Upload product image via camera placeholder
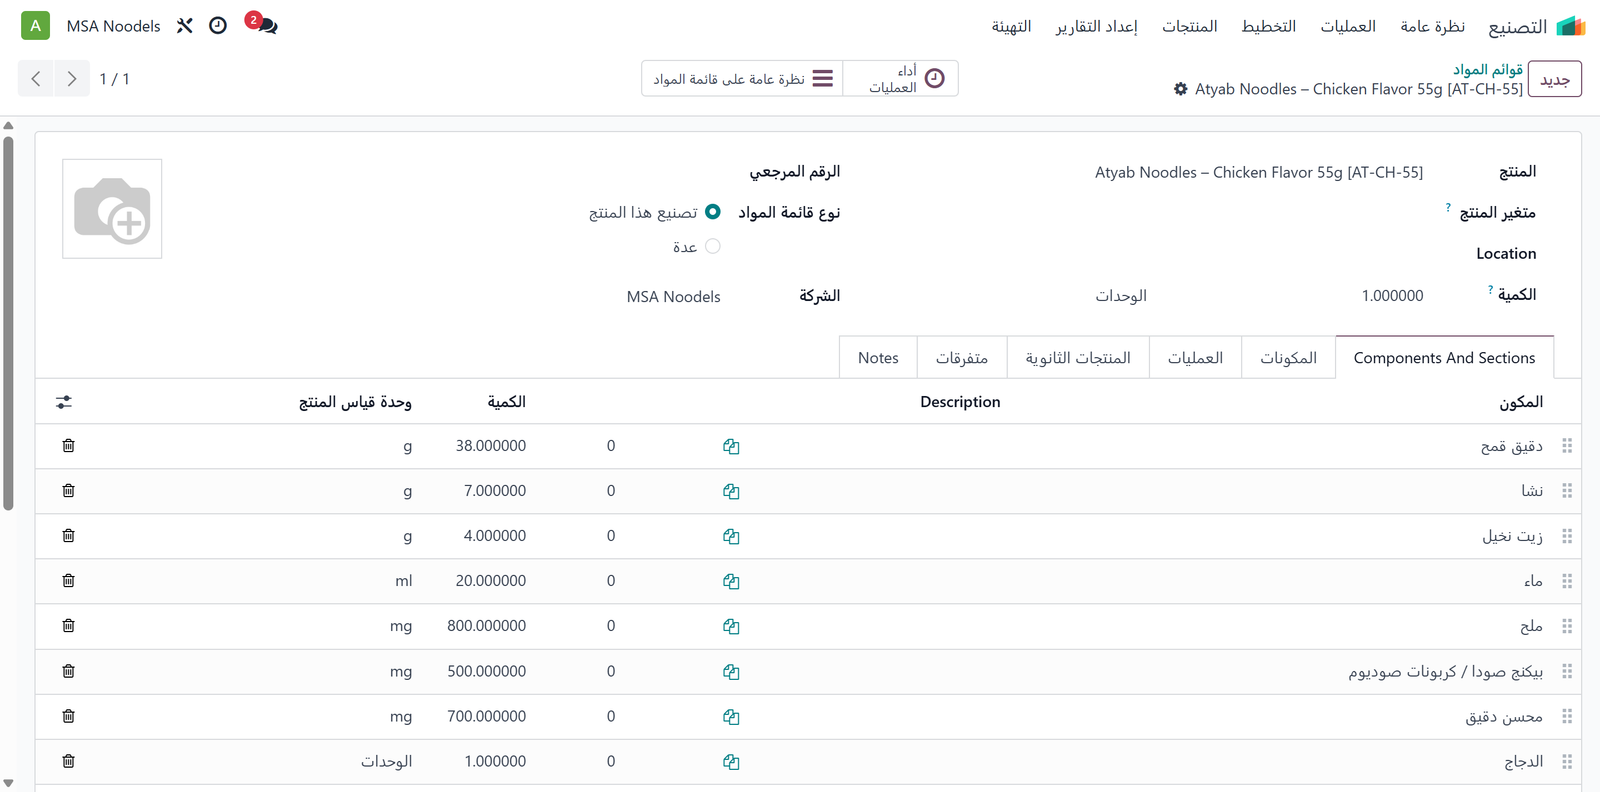The image size is (1600, 792). coord(112,209)
